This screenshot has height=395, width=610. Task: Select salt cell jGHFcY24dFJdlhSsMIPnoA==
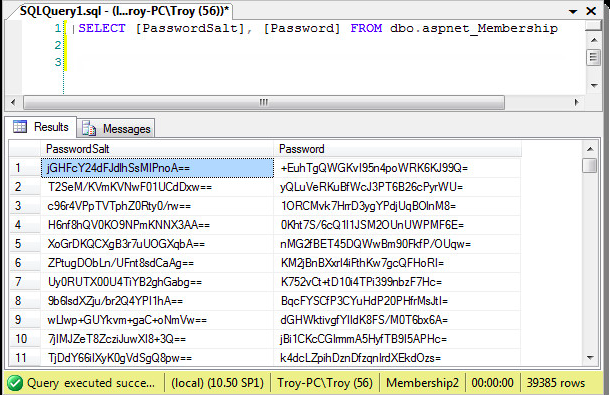[x=157, y=168]
